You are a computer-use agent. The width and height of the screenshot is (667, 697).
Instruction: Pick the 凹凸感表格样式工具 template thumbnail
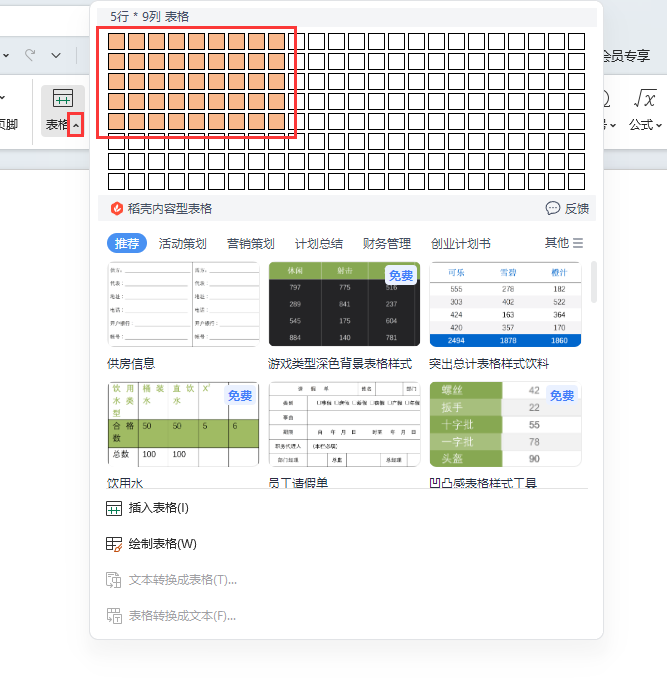click(505, 425)
